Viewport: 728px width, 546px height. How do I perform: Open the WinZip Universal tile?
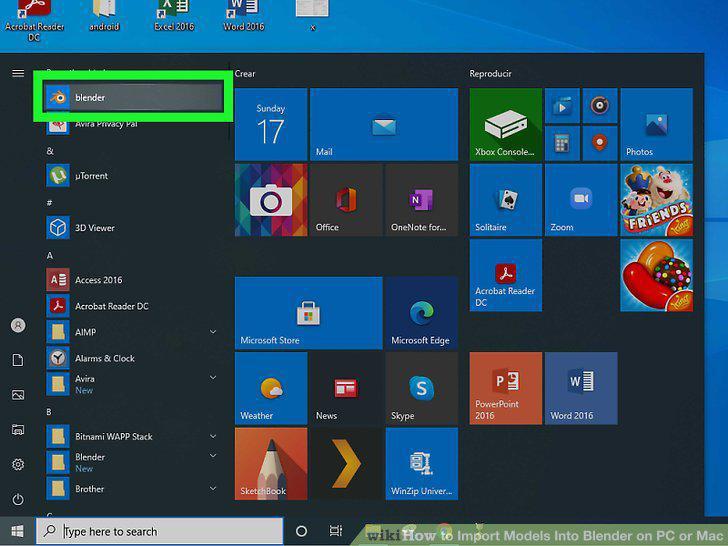click(x=422, y=464)
